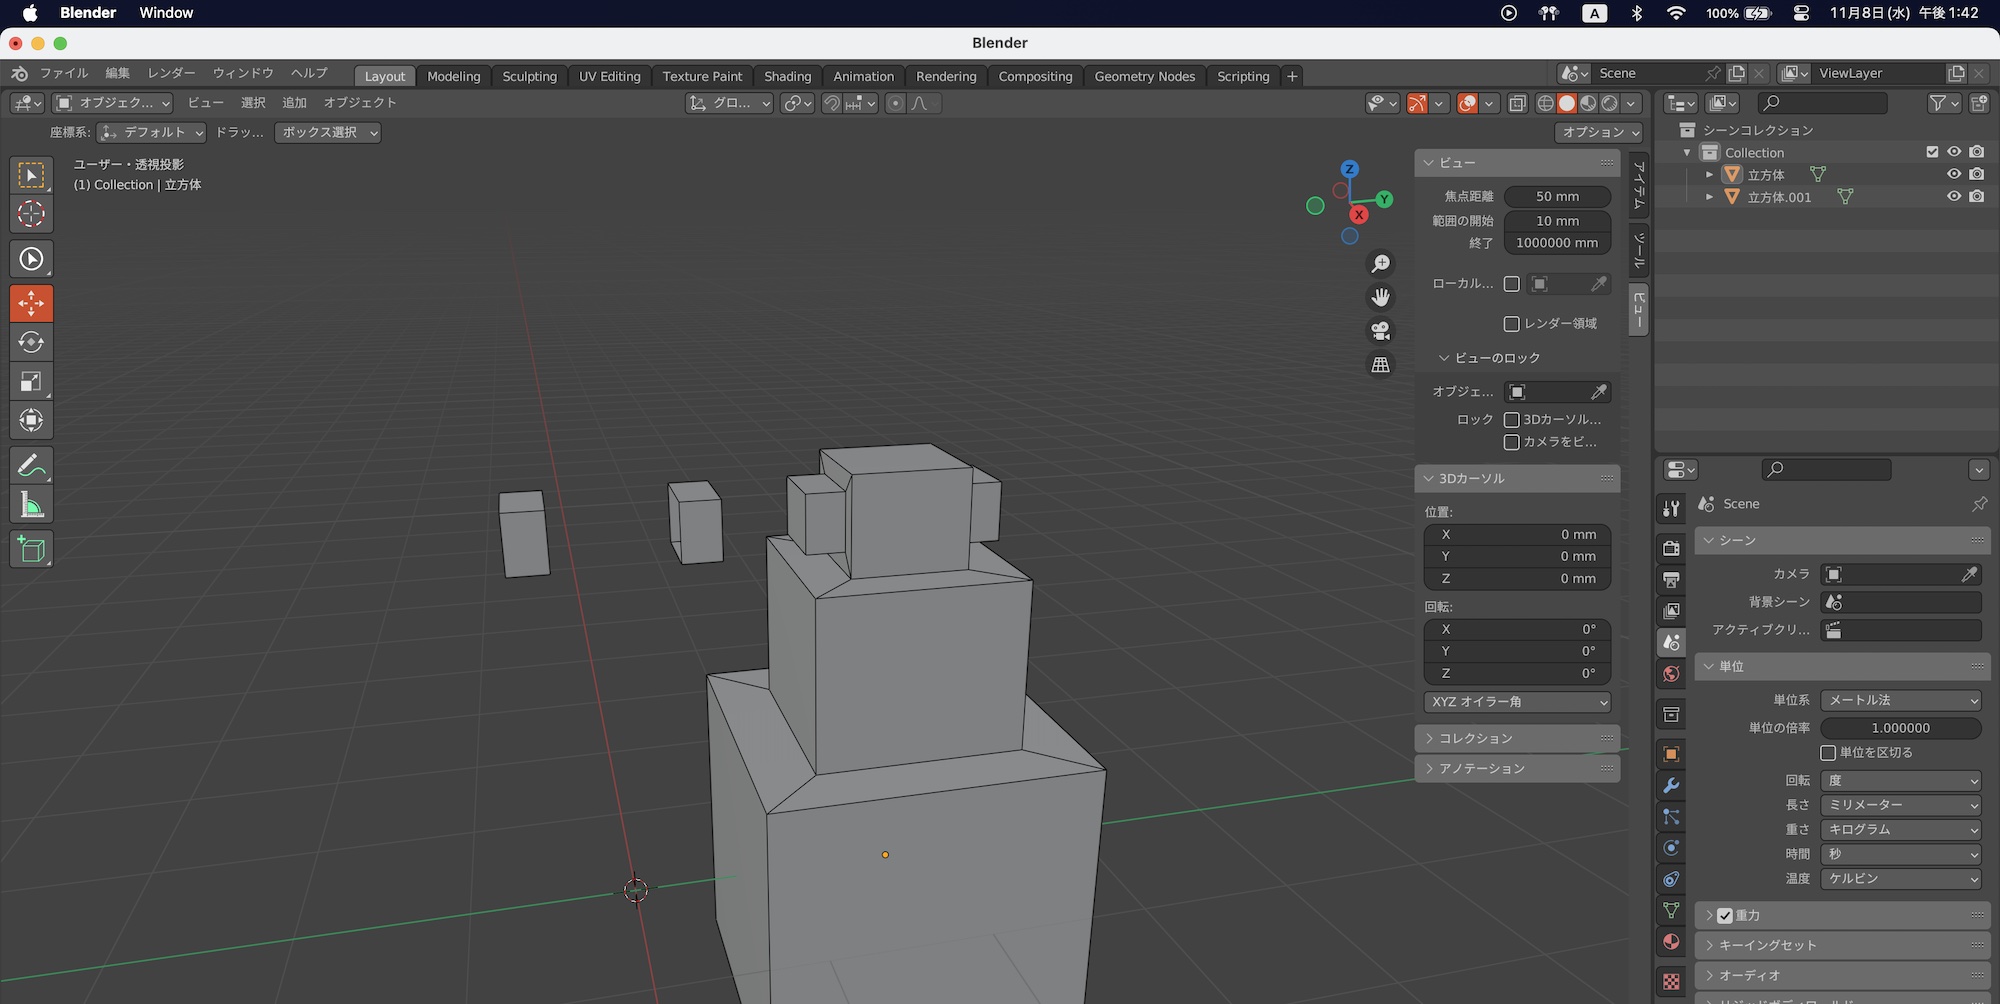The height and width of the screenshot is (1004, 2000).
Task: Enable the レンダー領域 checkbox
Action: coord(1512,324)
